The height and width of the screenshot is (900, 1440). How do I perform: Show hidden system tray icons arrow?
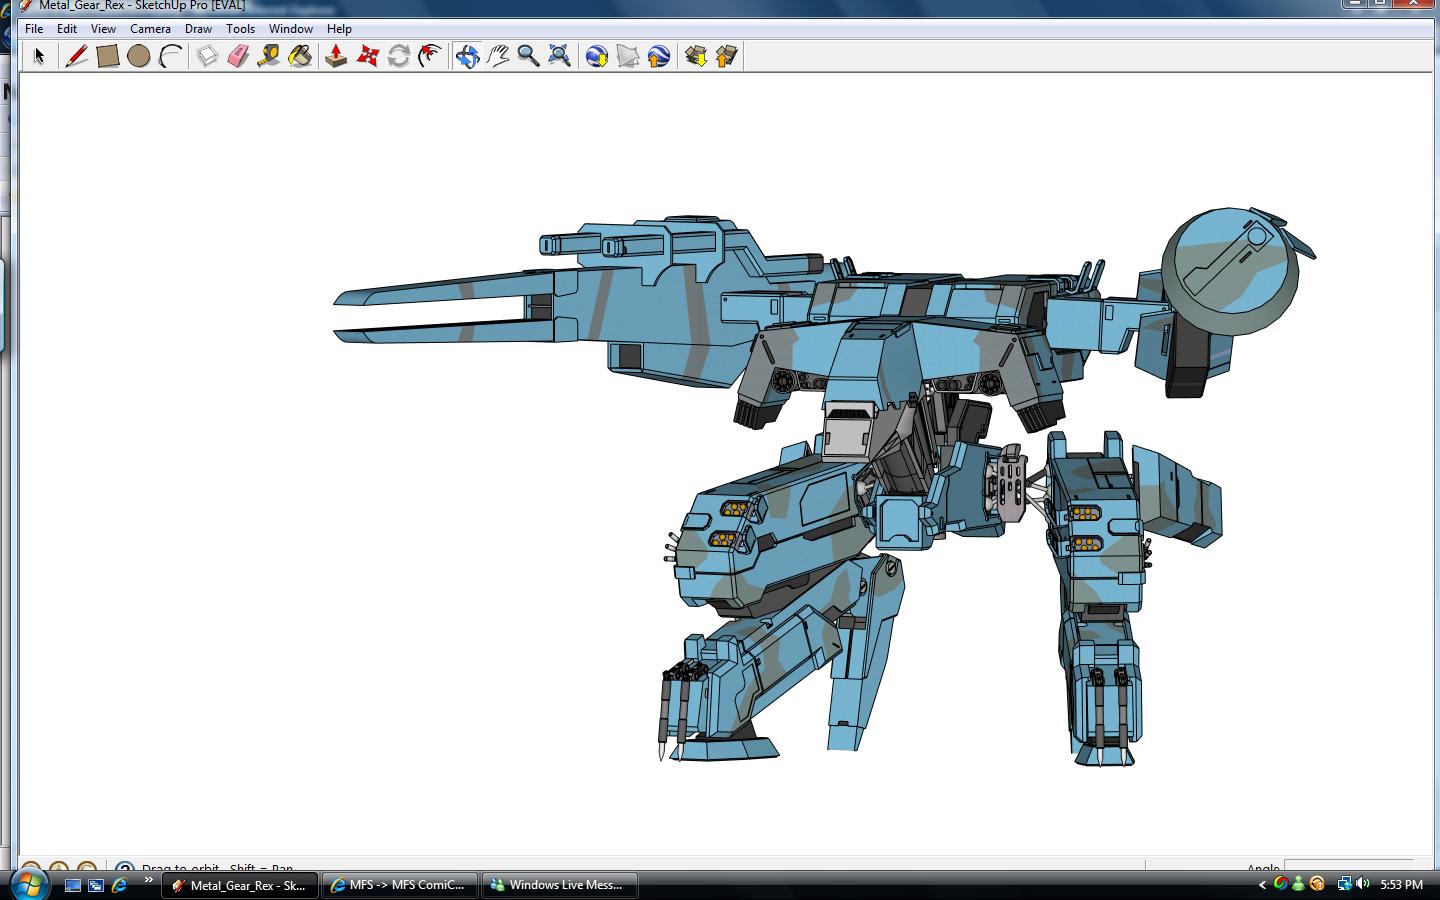point(1262,885)
